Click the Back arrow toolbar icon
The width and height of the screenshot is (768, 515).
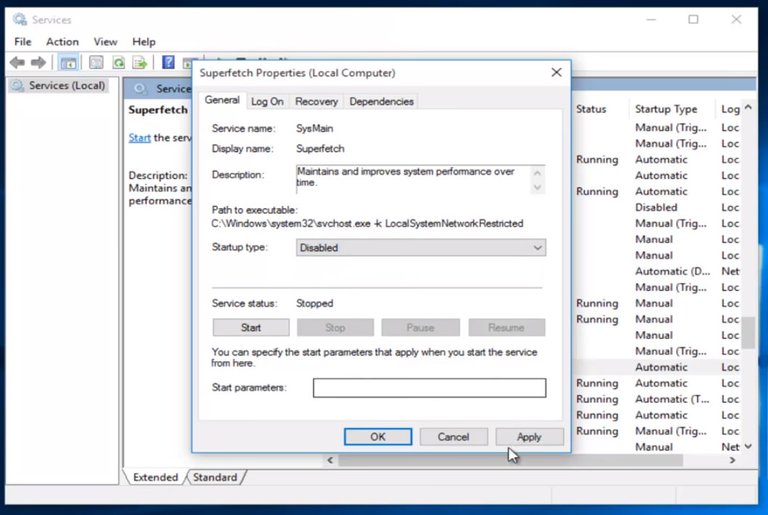point(17,63)
